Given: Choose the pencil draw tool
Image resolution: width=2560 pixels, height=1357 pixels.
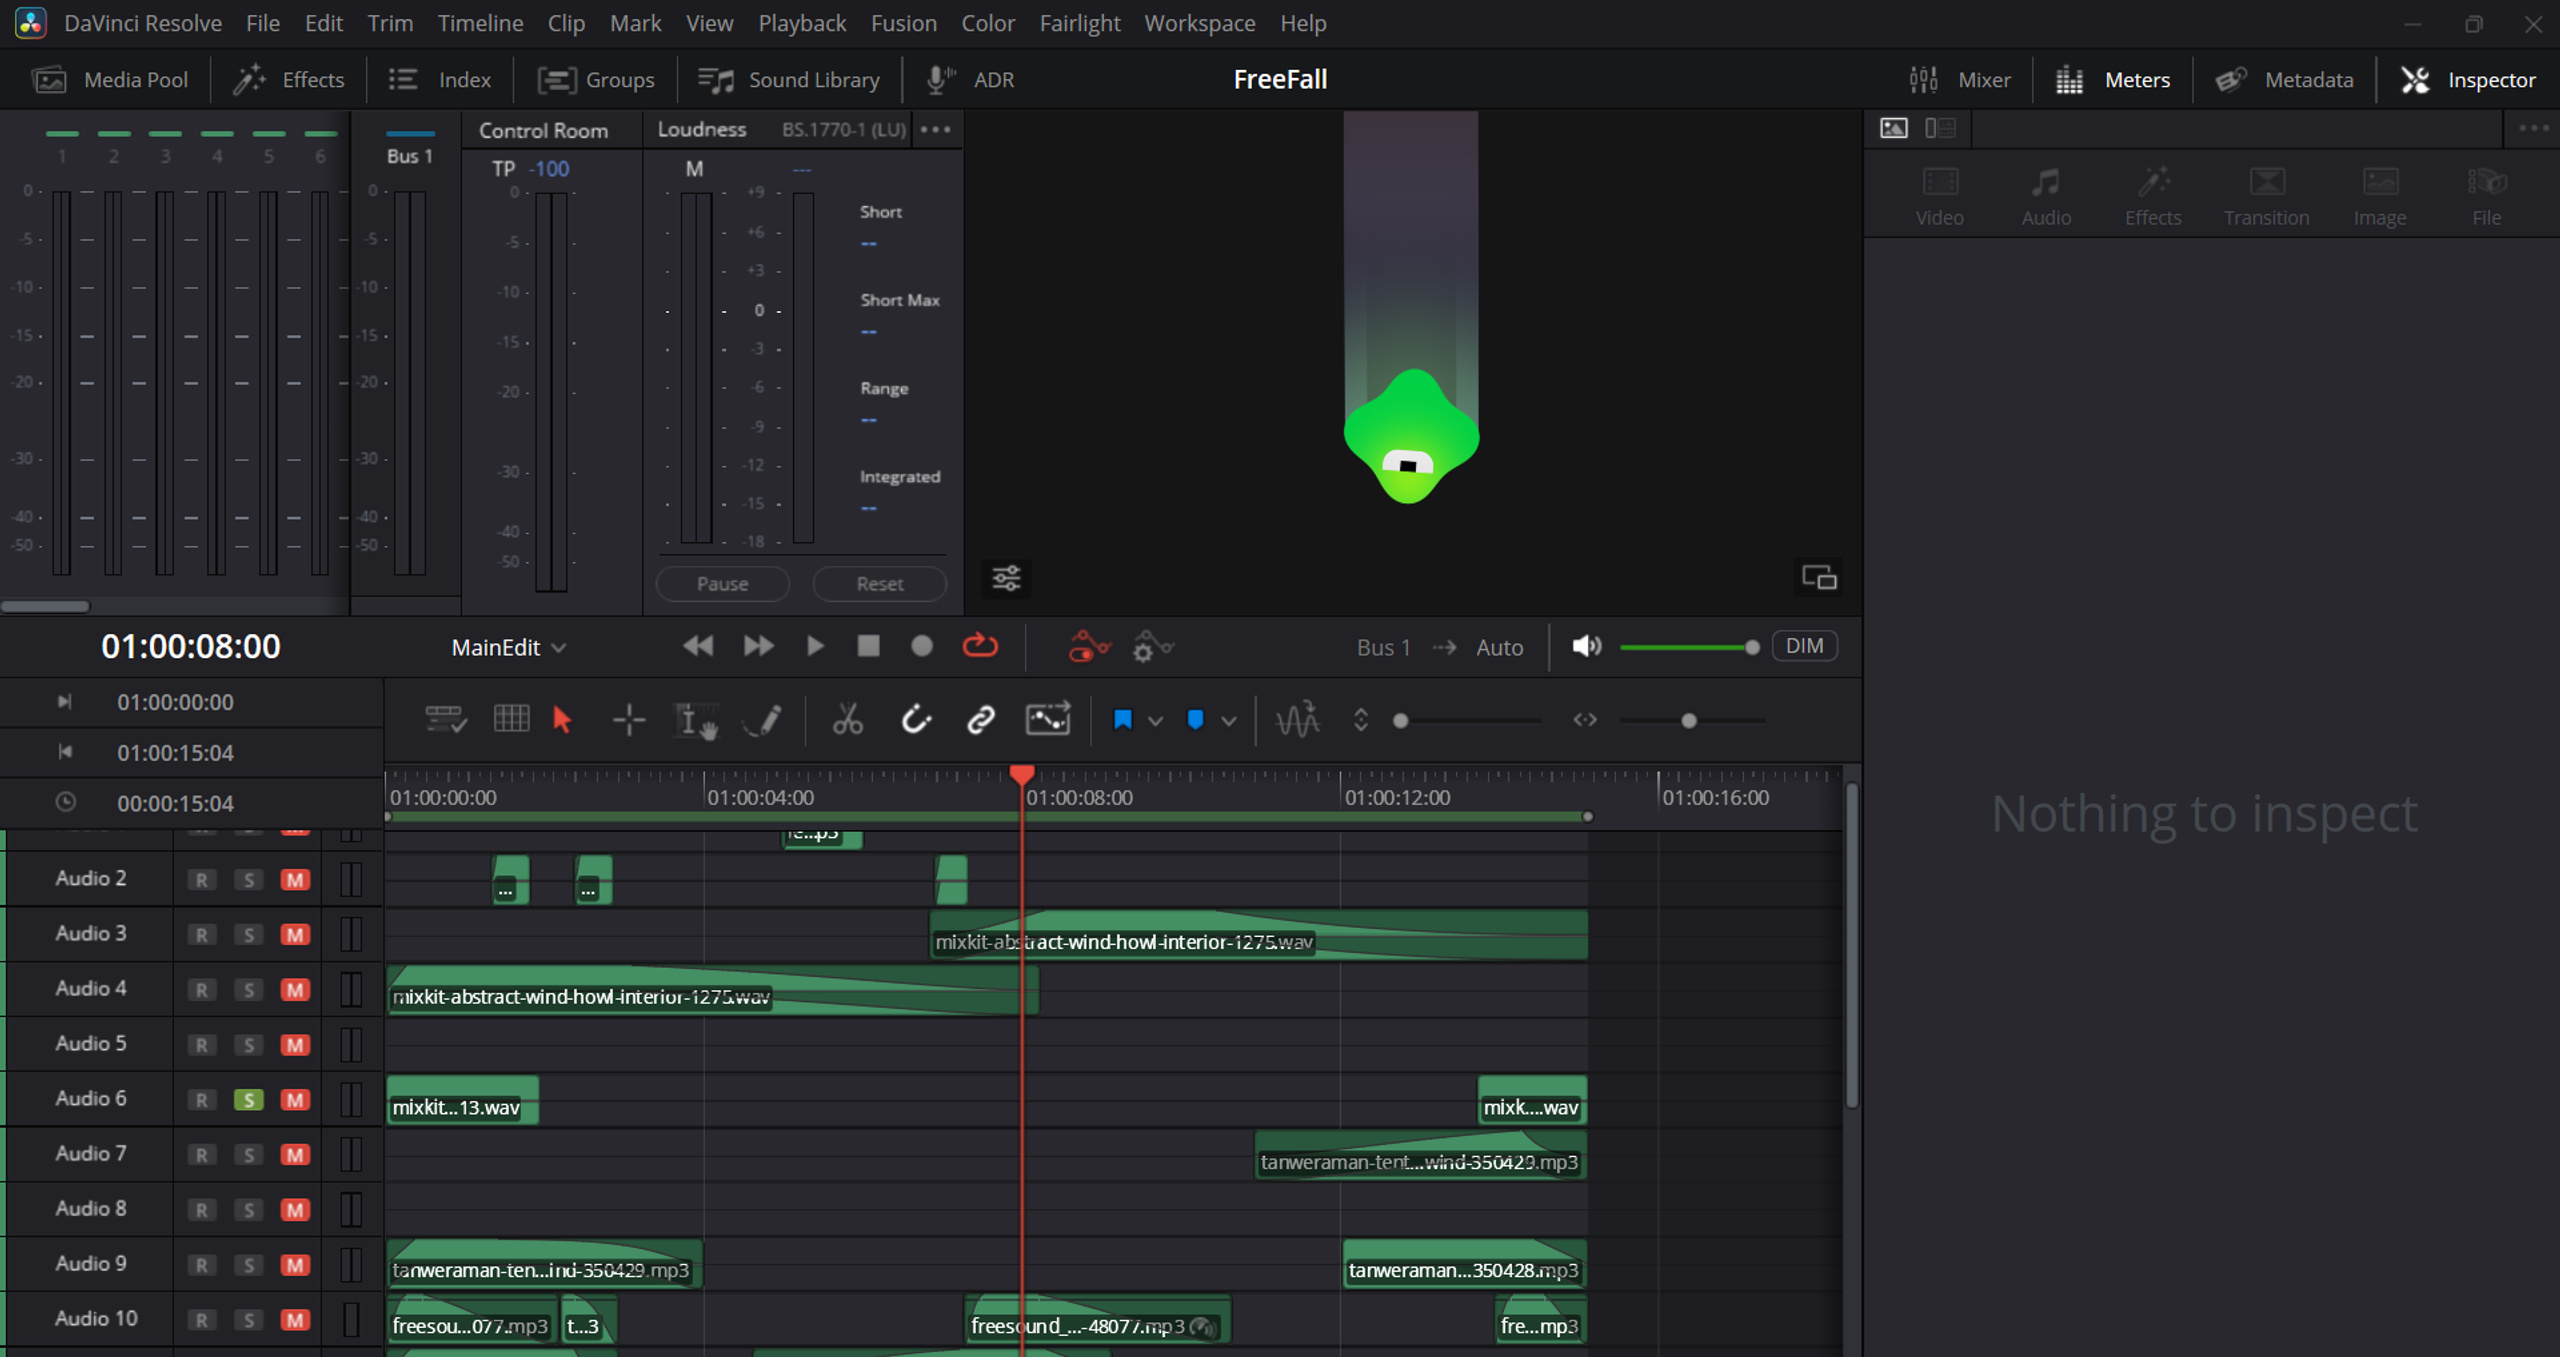Looking at the screenshot, I should point(764,720).
